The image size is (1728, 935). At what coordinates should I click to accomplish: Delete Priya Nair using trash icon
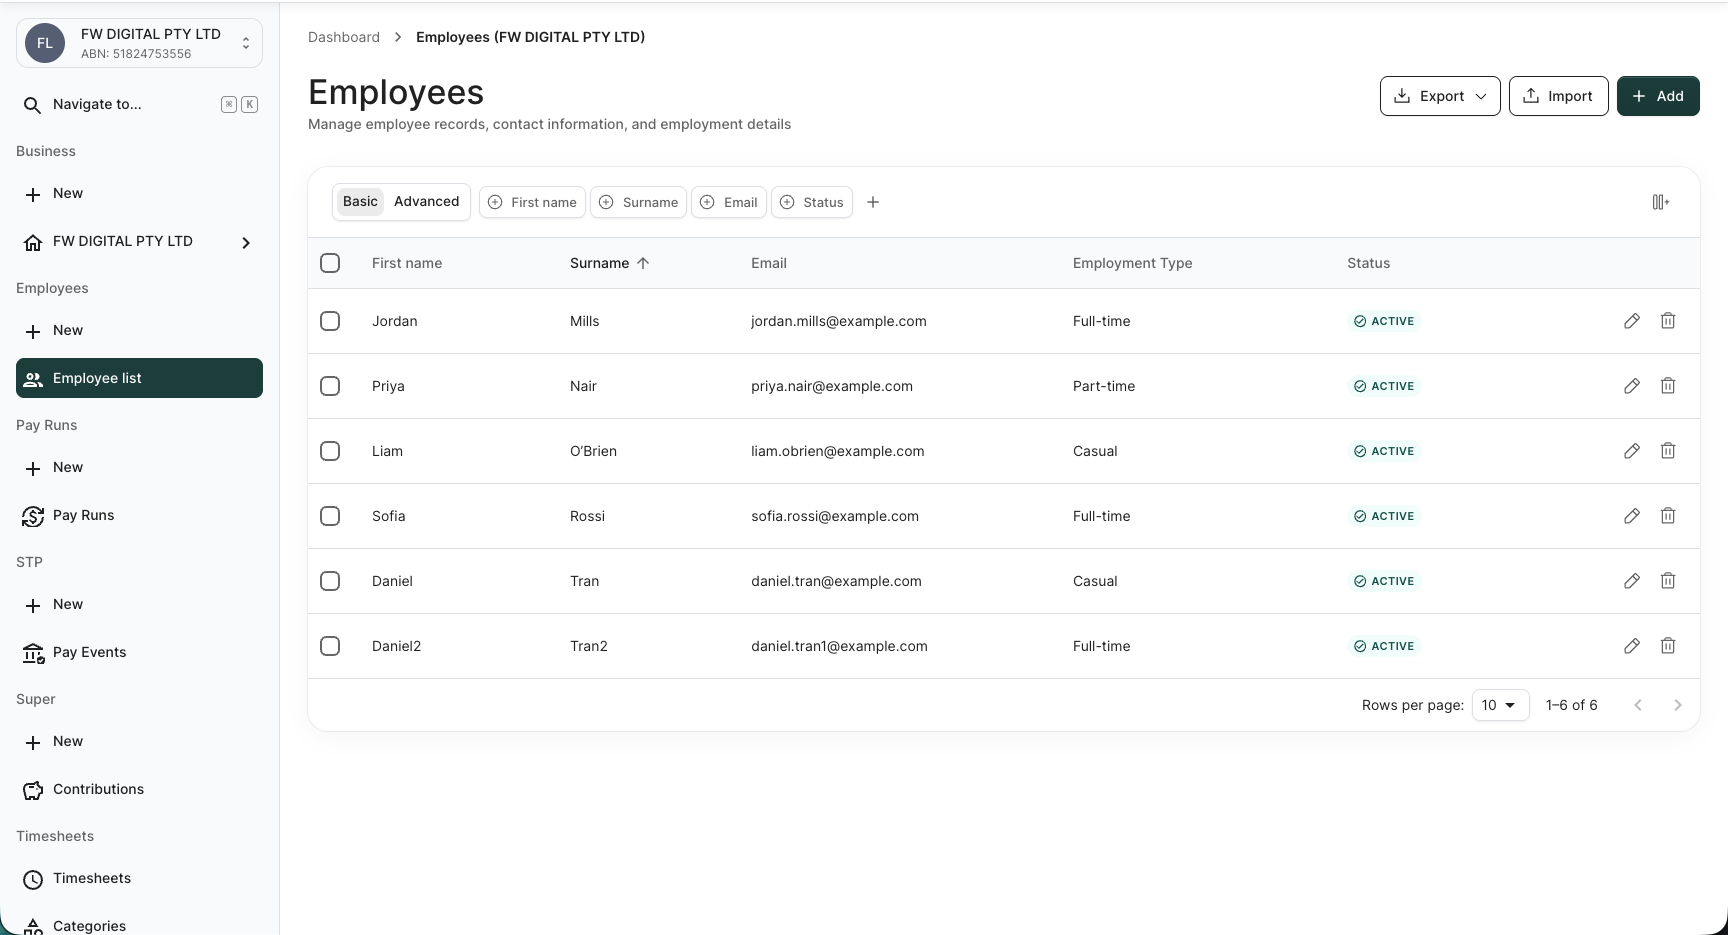point(1668,386)
